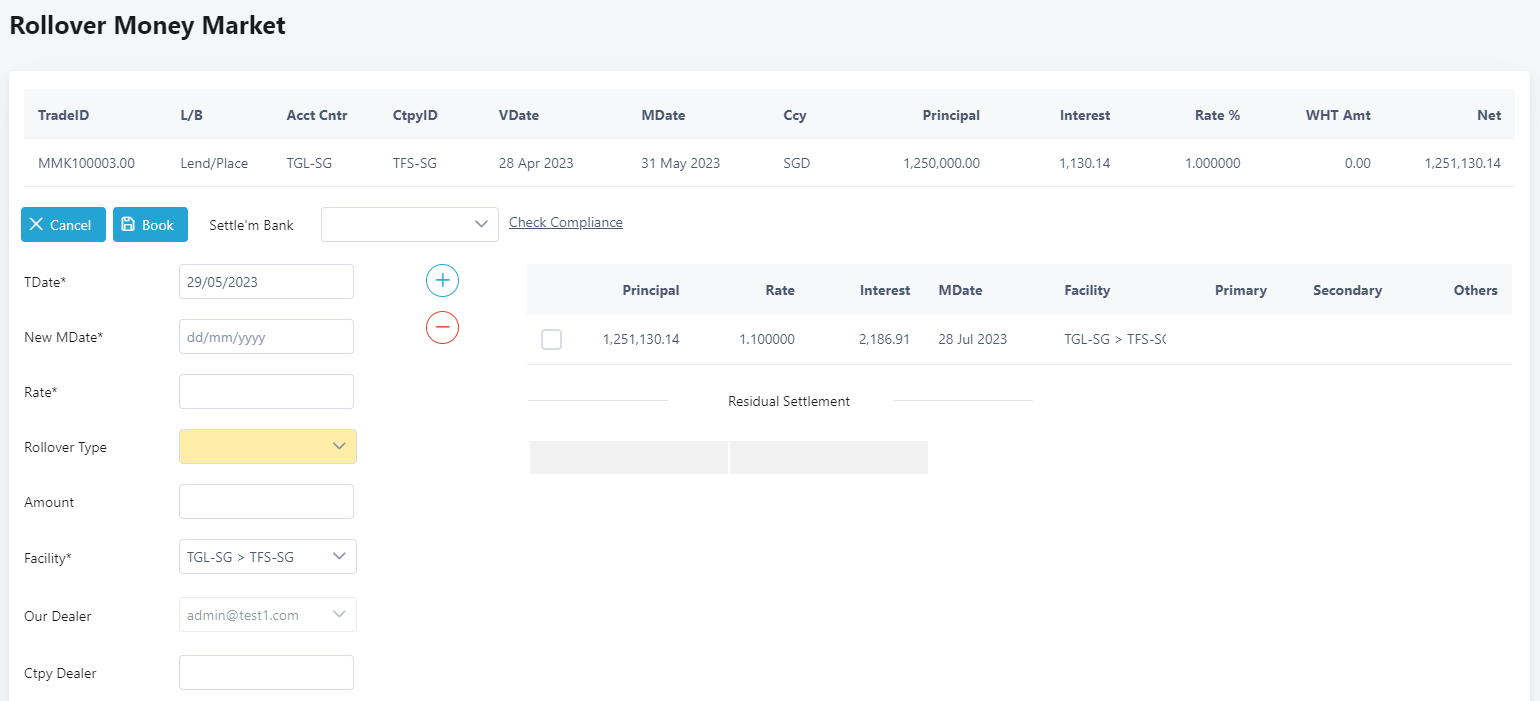The width and height of the screenshot is (1540, 701).
Task: Click the blue plus circle icon
Action: 442,281
